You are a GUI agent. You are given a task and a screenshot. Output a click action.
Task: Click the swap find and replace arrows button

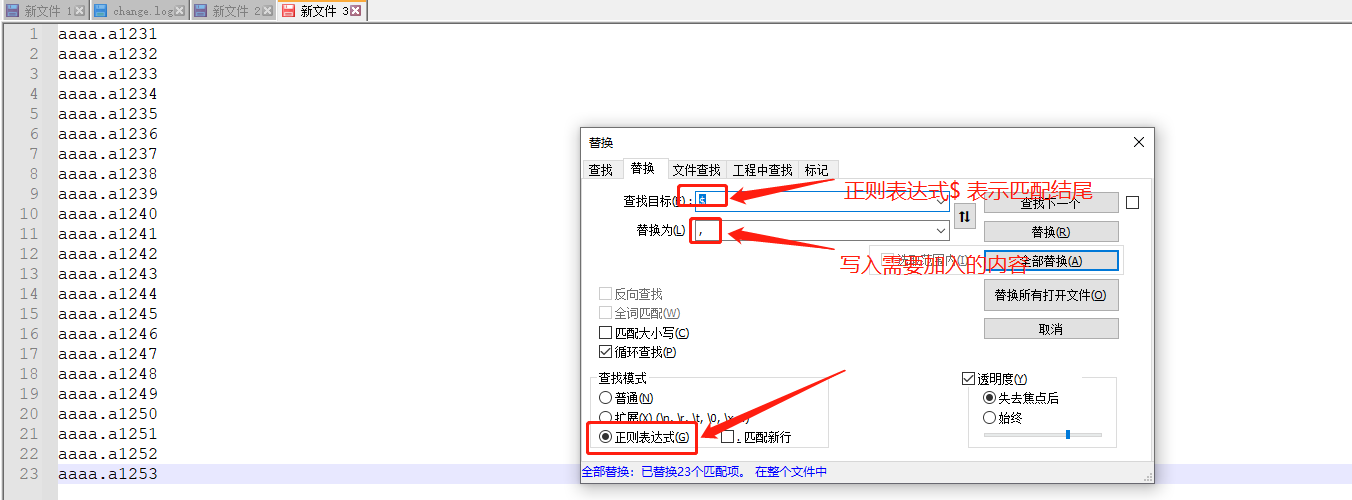coord(964,216)
